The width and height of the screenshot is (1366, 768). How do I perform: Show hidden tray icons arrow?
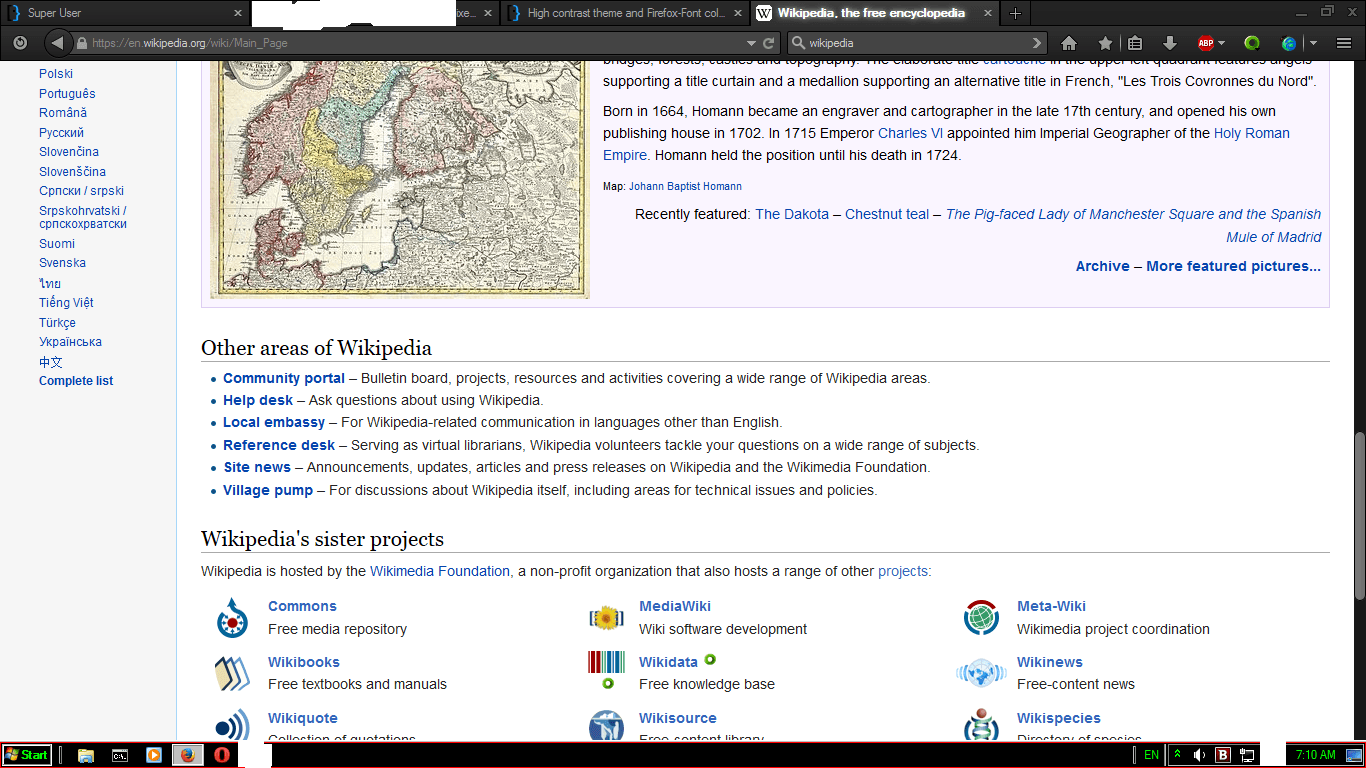click(x=1178, y=755)
